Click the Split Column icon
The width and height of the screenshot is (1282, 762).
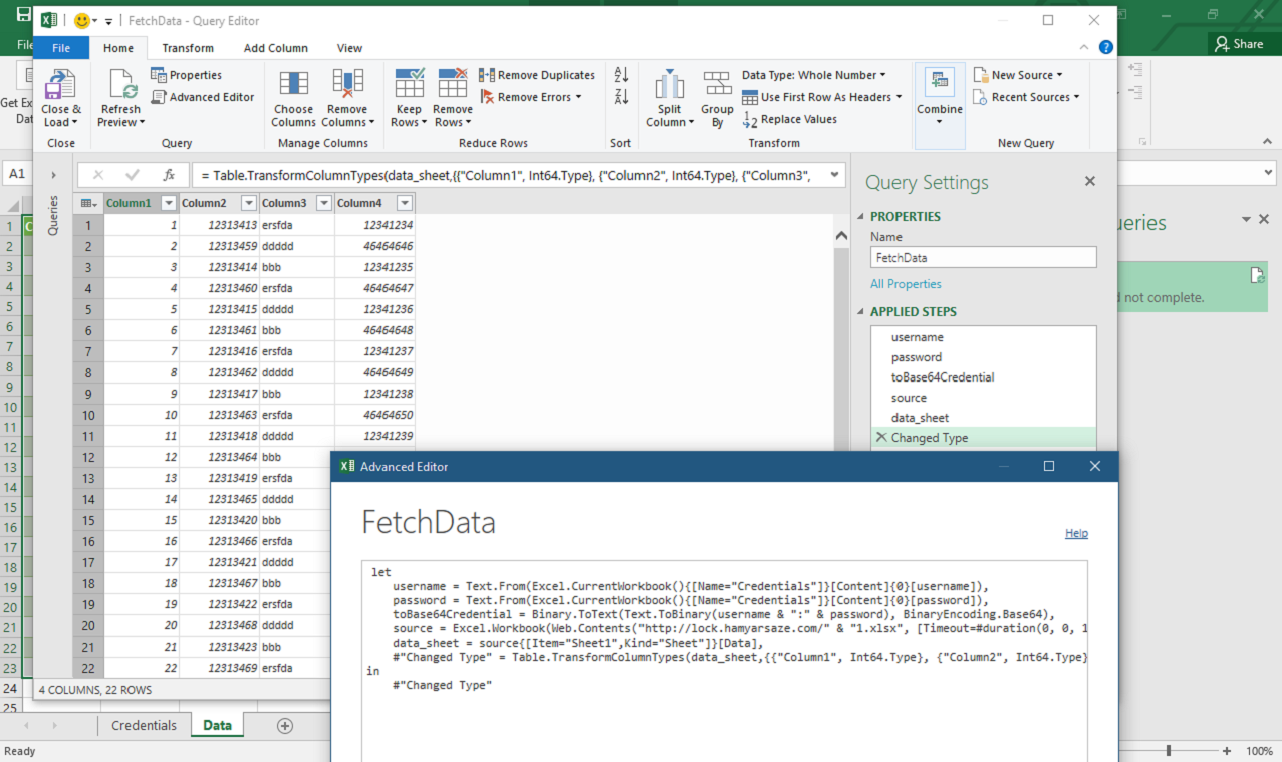pos(669,84)
